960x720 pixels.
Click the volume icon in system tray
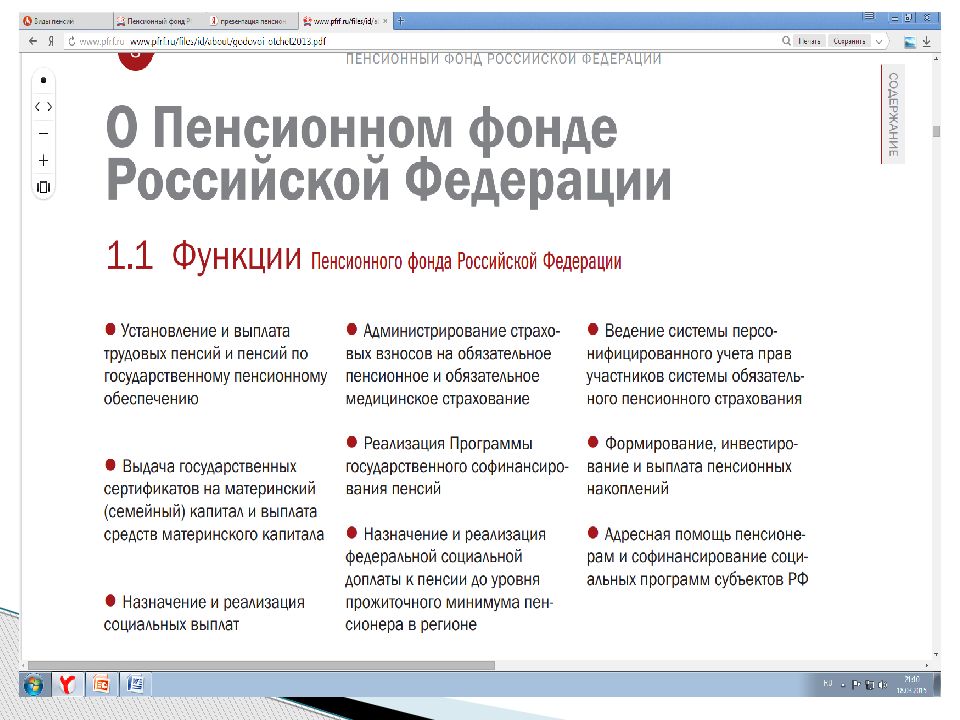pyautogui.click(x=883, y=685)
